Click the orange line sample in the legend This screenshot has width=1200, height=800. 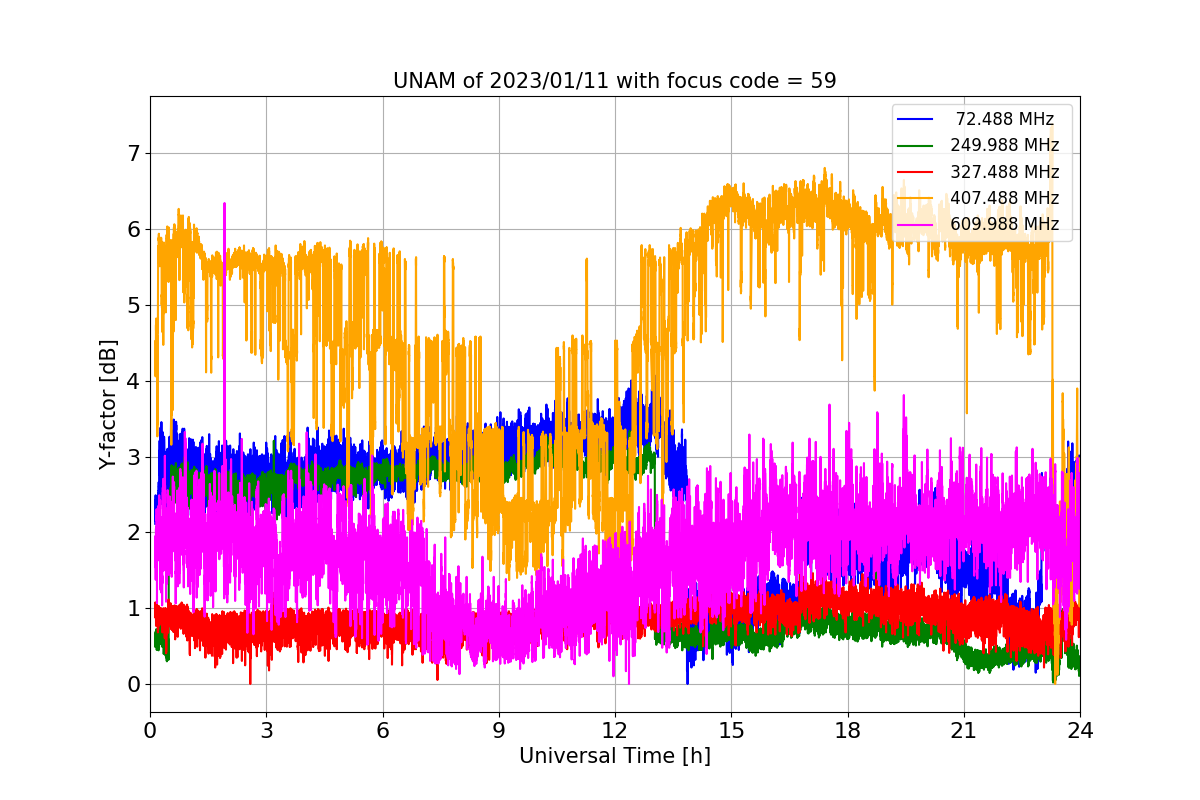[917, 198]
